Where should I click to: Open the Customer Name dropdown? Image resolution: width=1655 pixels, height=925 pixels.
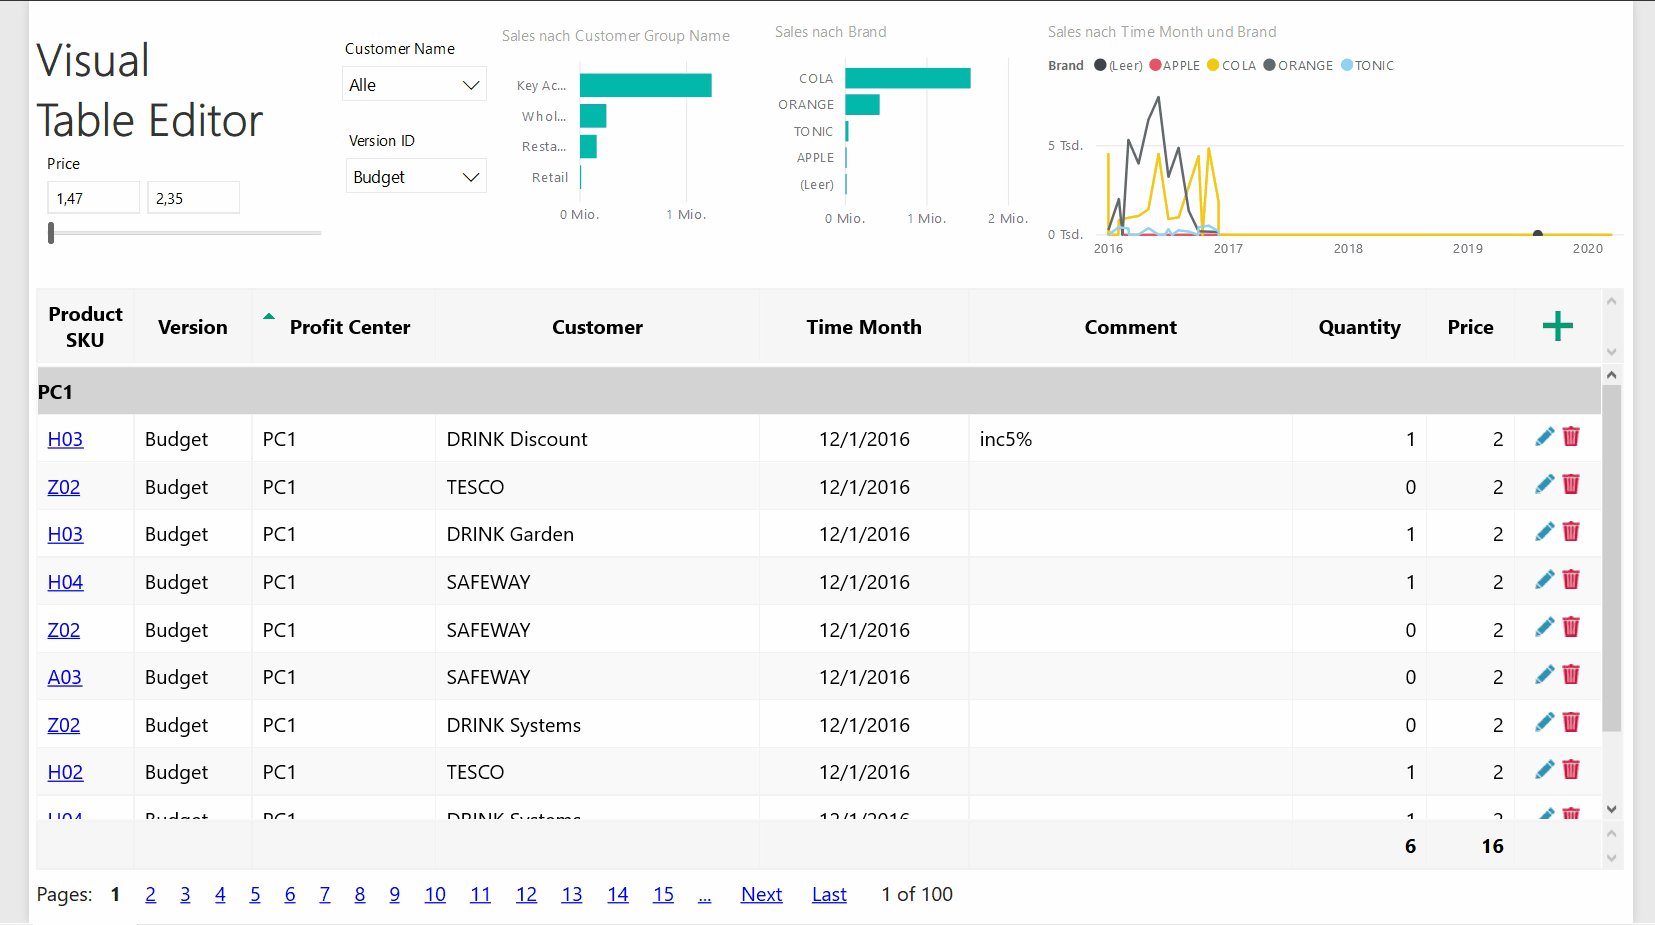(414, 85)
